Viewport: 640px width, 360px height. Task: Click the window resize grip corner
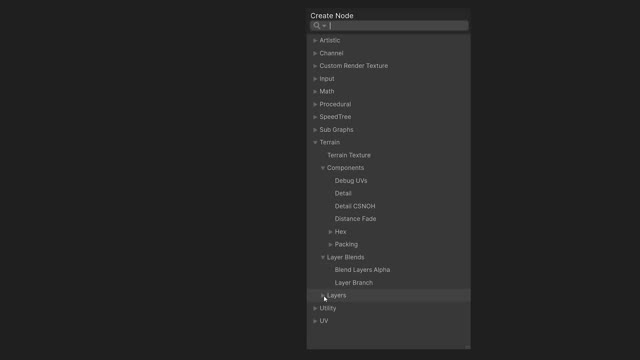tap(467, 347)
